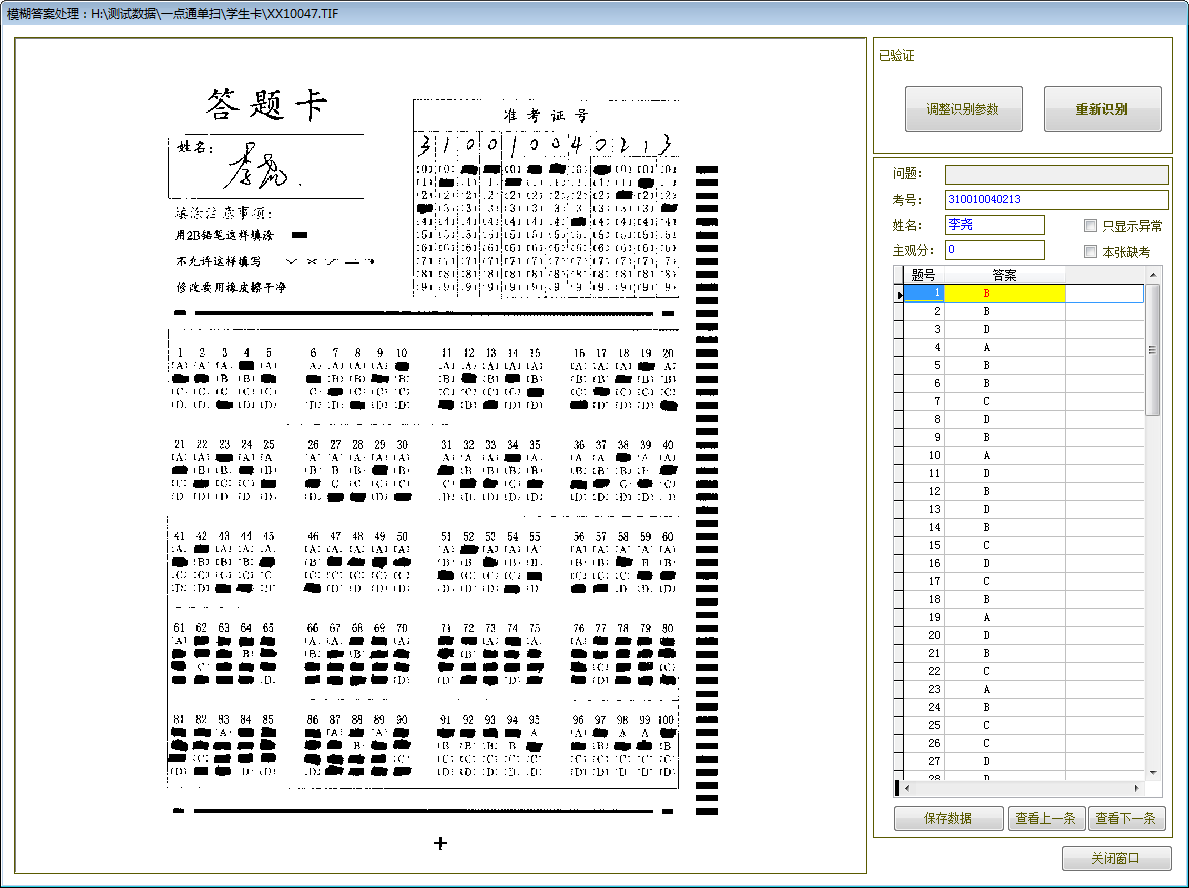Enable the 只显示异常 checkbox
This screenshot has height=888, width=1189.
pos(1089,225)
